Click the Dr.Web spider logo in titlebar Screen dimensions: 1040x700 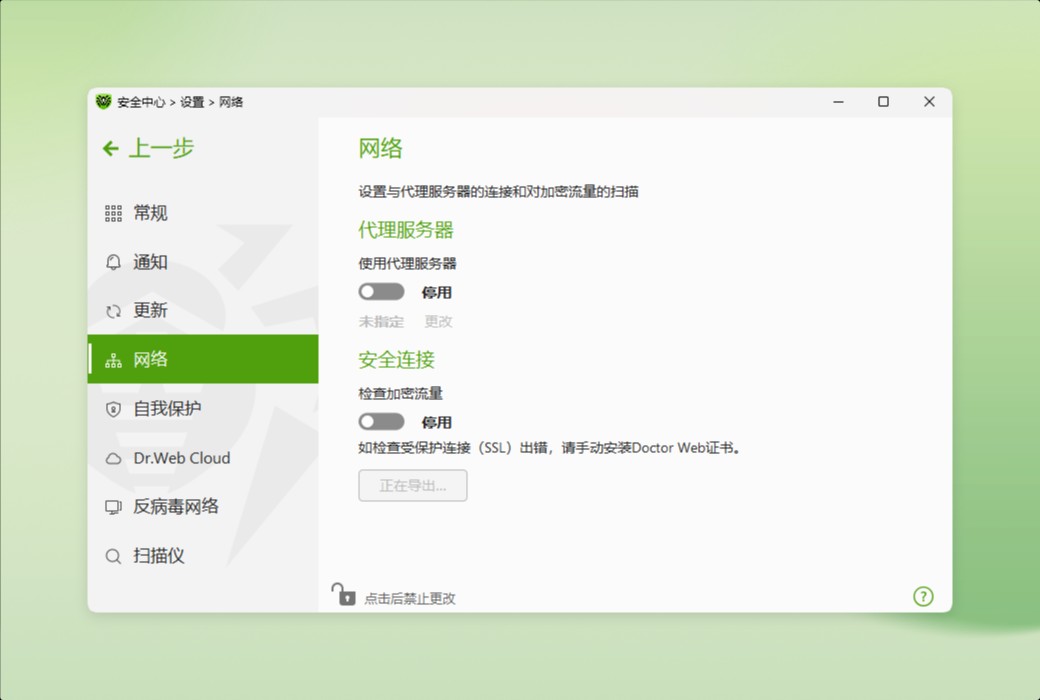pyautogui.click(x=104, y=101)
